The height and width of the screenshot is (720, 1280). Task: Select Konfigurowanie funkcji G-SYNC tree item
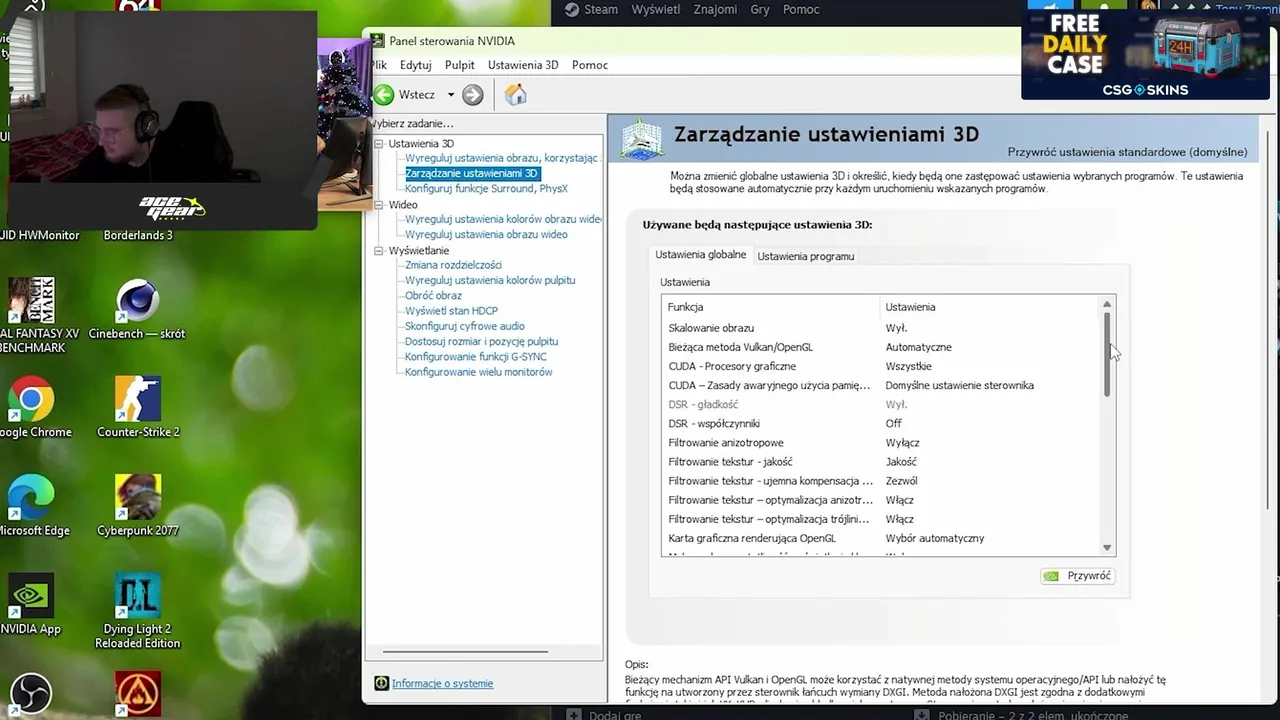(x=476, y=356)
